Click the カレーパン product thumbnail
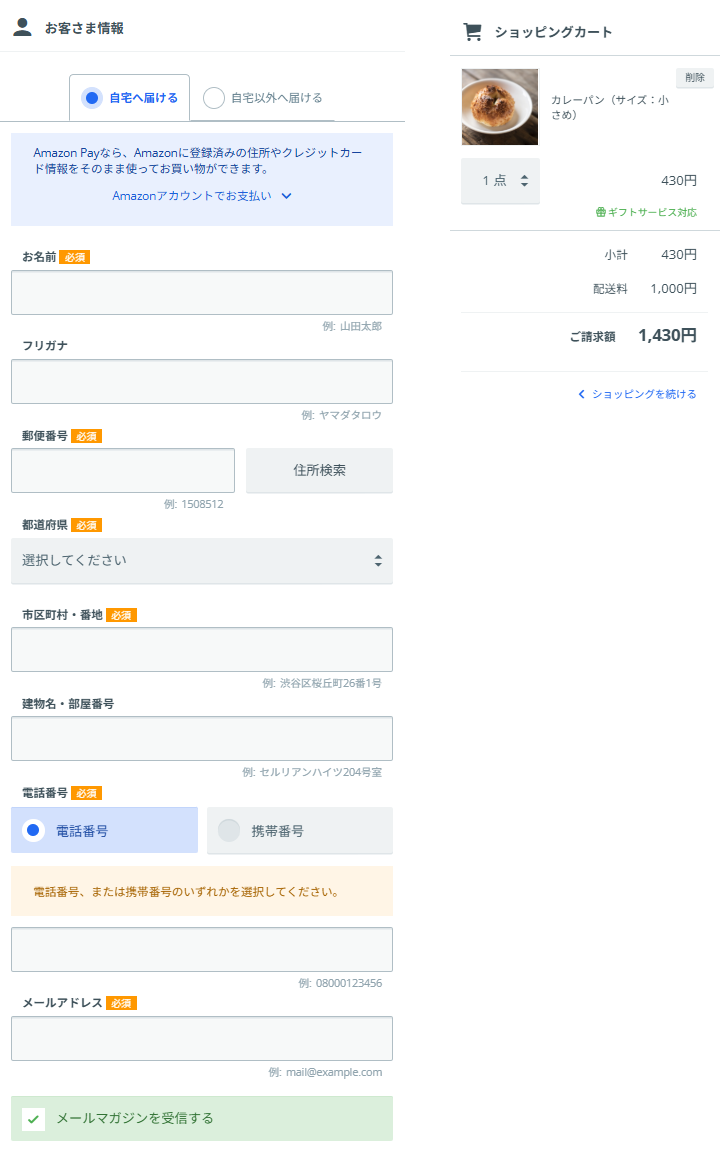Image resolution: width=726 pixels, height=1158 pixels. tap(500, 107)
